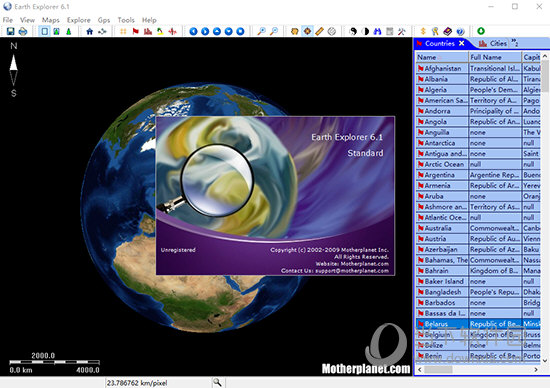Screen dimensions: 550x388
Task: Click the Print icon in toolbar
Action: (23, 32)
